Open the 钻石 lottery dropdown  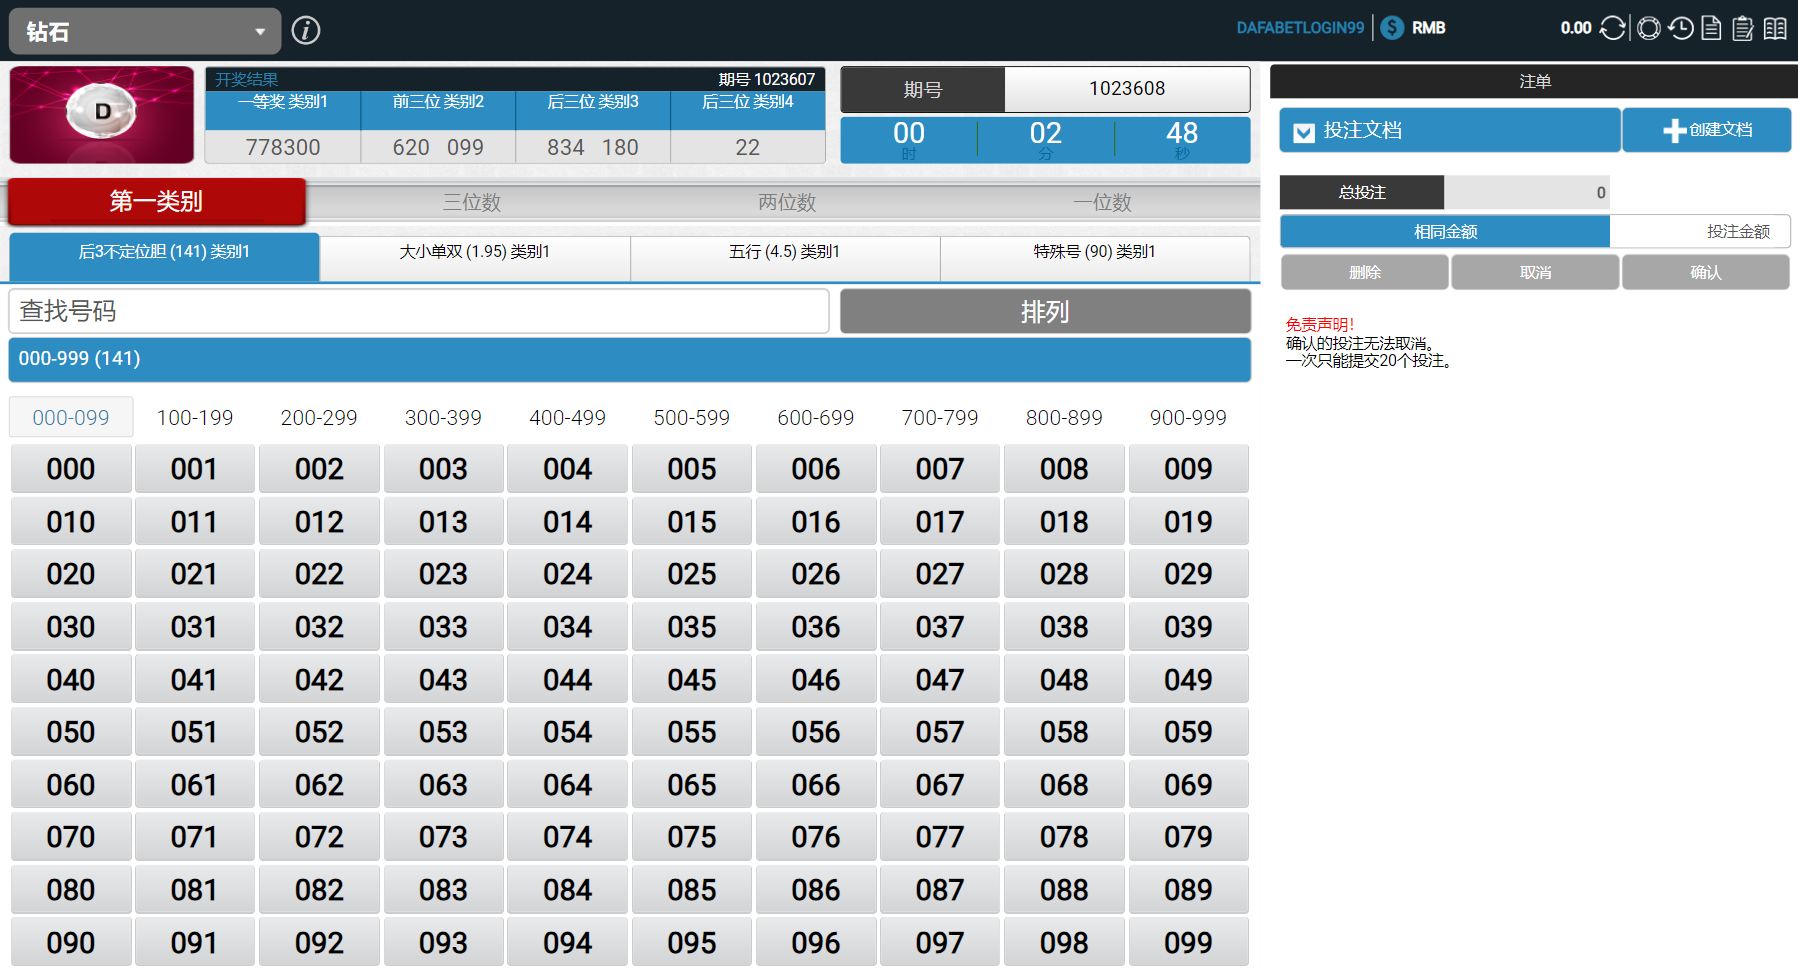click(x=144, y=30)
